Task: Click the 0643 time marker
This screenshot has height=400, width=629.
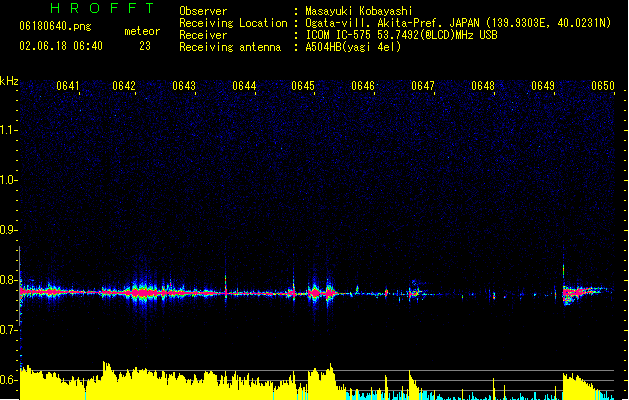Action: [x=184, y=86]
